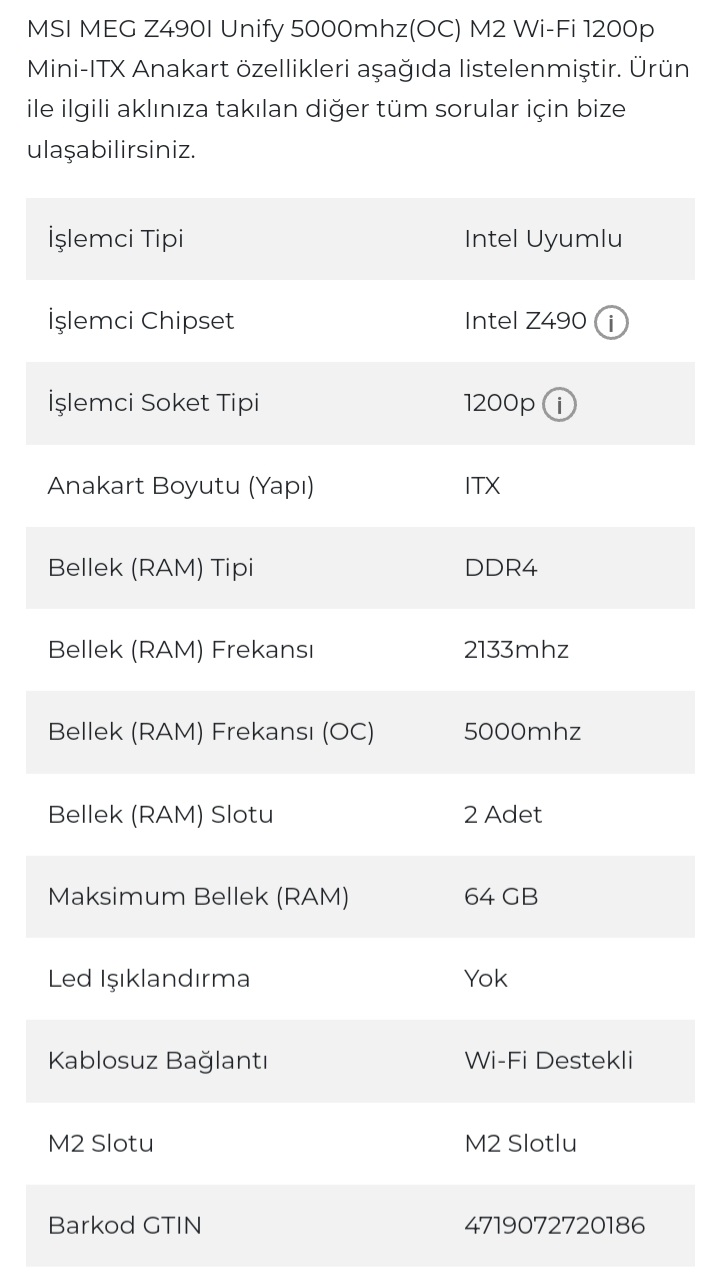Open info icon next to 1200p socket
The image size is (720, 1280).
click(x=559, y=404)
